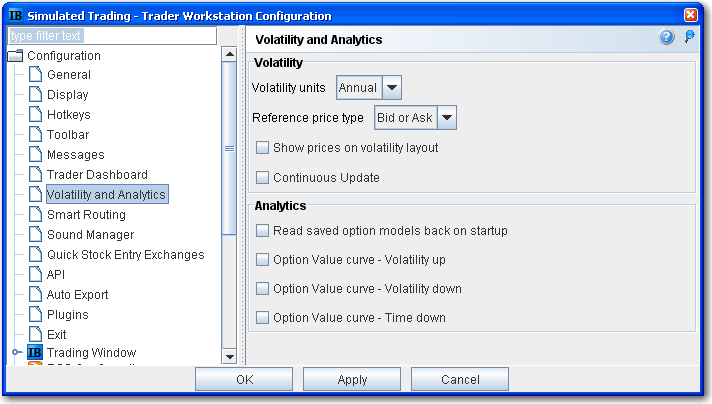Click the Configuration folder icon
This screenshot has width=712, height=404.
click(15, 56)
